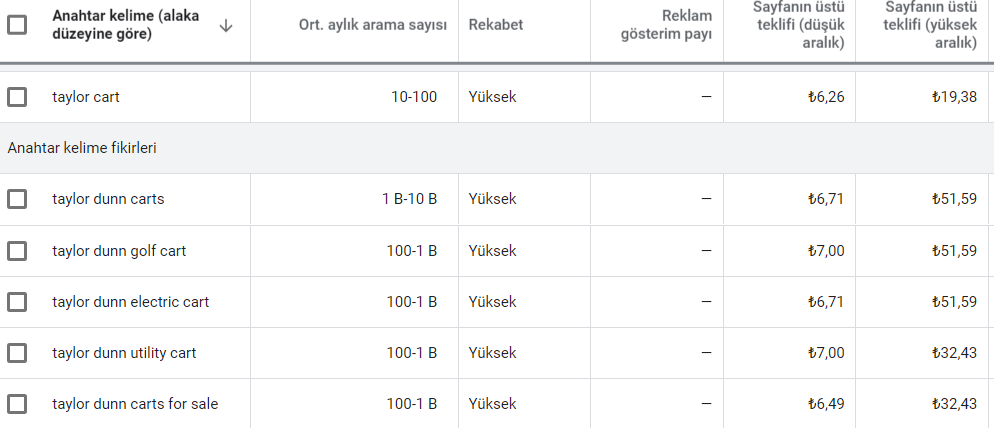The width and height of the screenshot is (994, 428).
Task: Select the taylor cart keyword text
Action: click(86, 97)
